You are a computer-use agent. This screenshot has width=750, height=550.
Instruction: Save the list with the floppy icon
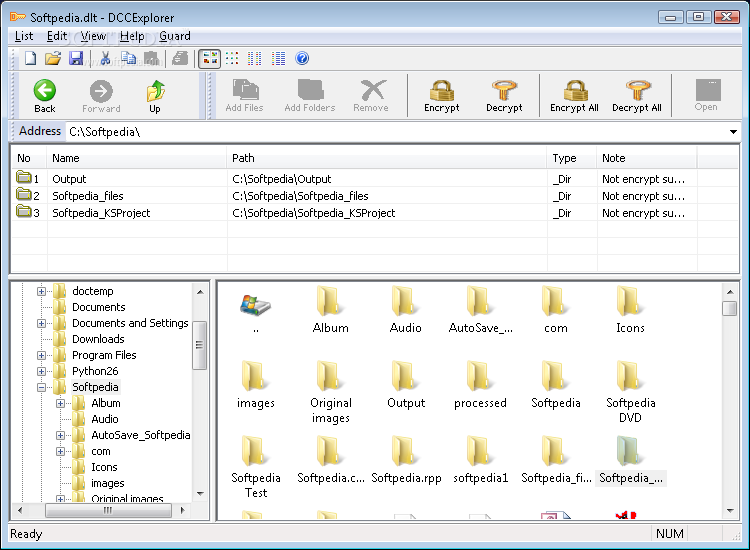(76, 58)
